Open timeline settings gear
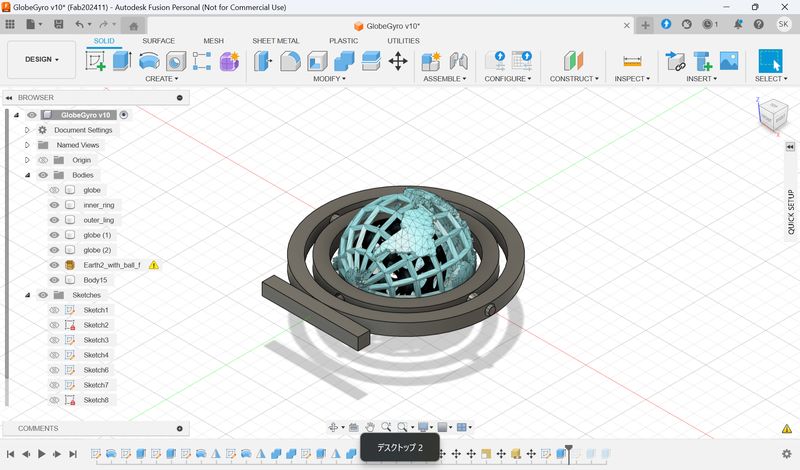Image resolution: width=800 pixels, height=470 pixels. click(787, 454)
